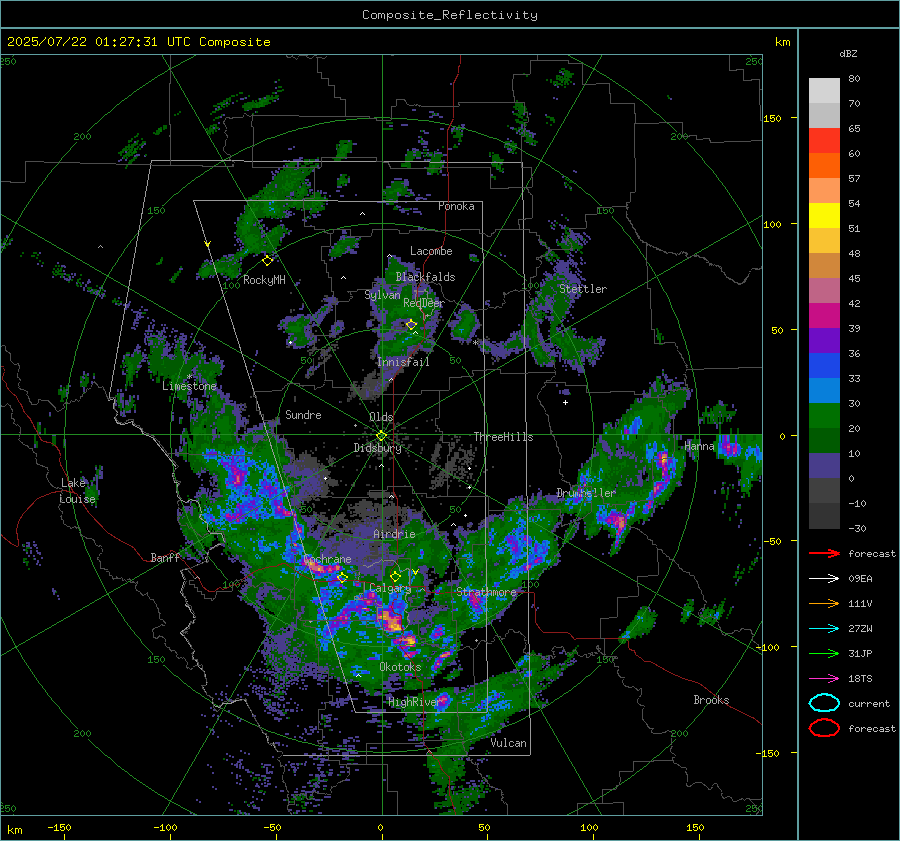Click the Cochrane city label
The image size is (900, 841).
327,559
